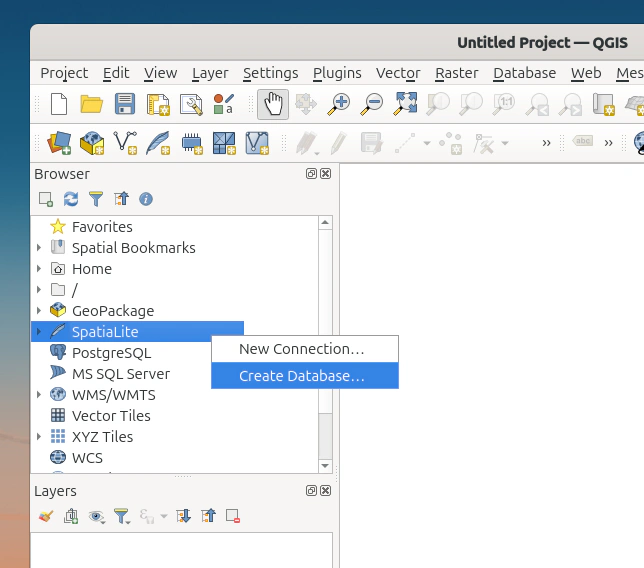Screen dimensions: 644x568
Task: Click the New Project icon
Action: (x=59, y=103)
